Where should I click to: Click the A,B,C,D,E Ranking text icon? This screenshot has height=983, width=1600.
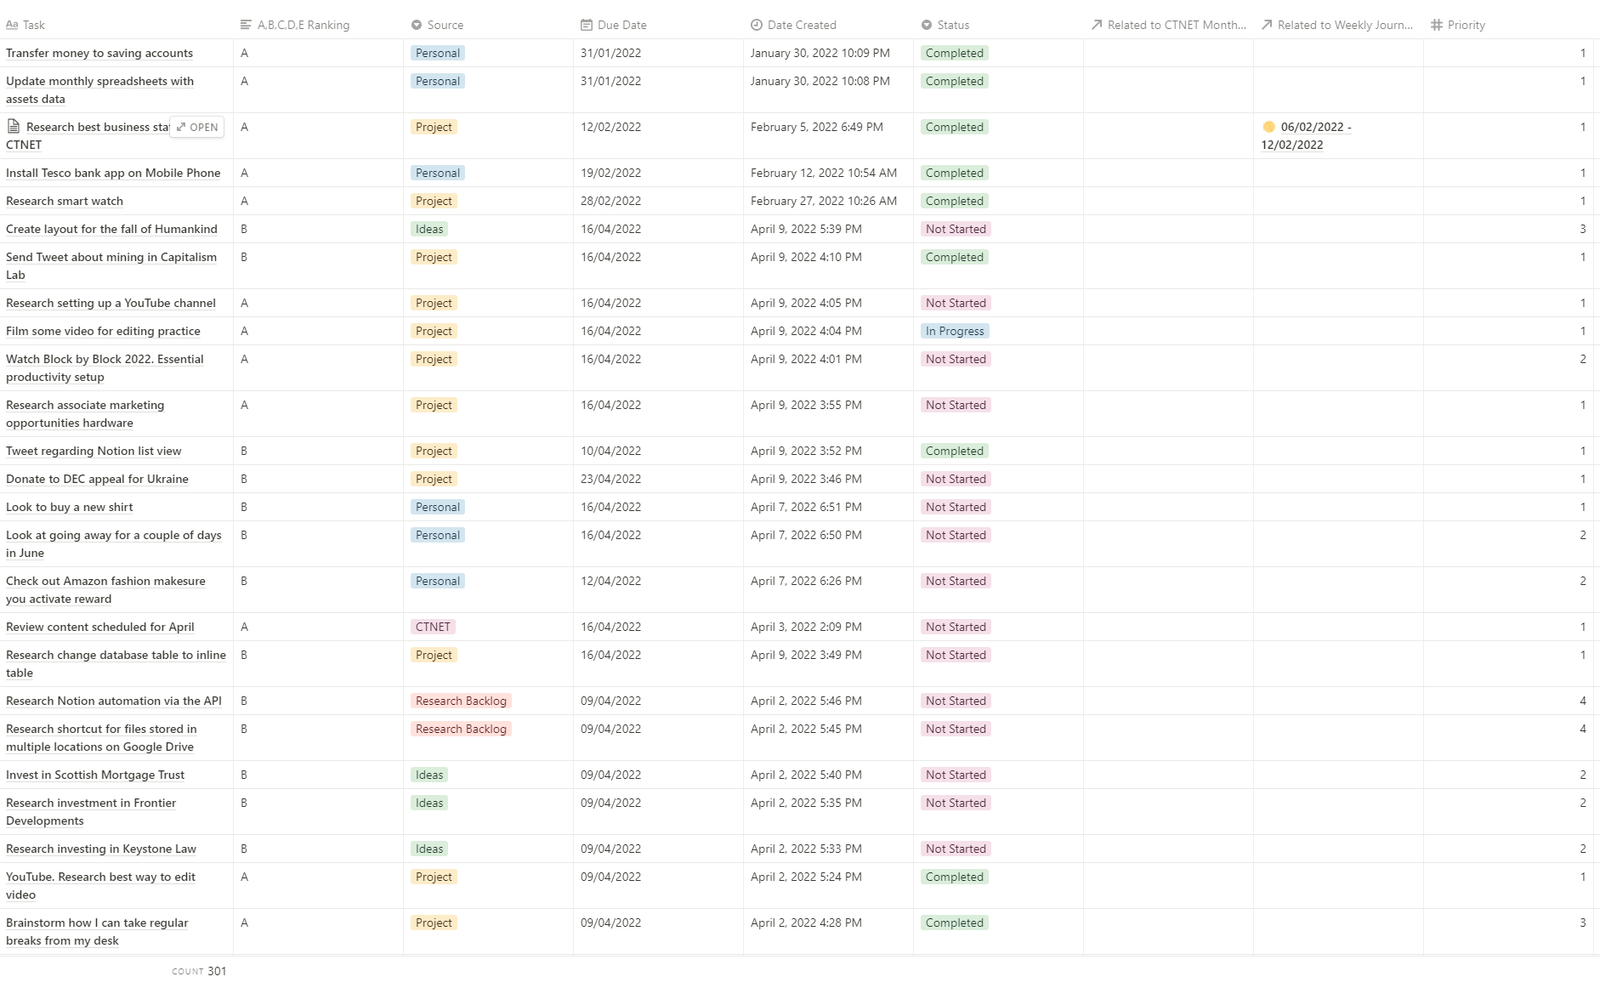point(246,25)
